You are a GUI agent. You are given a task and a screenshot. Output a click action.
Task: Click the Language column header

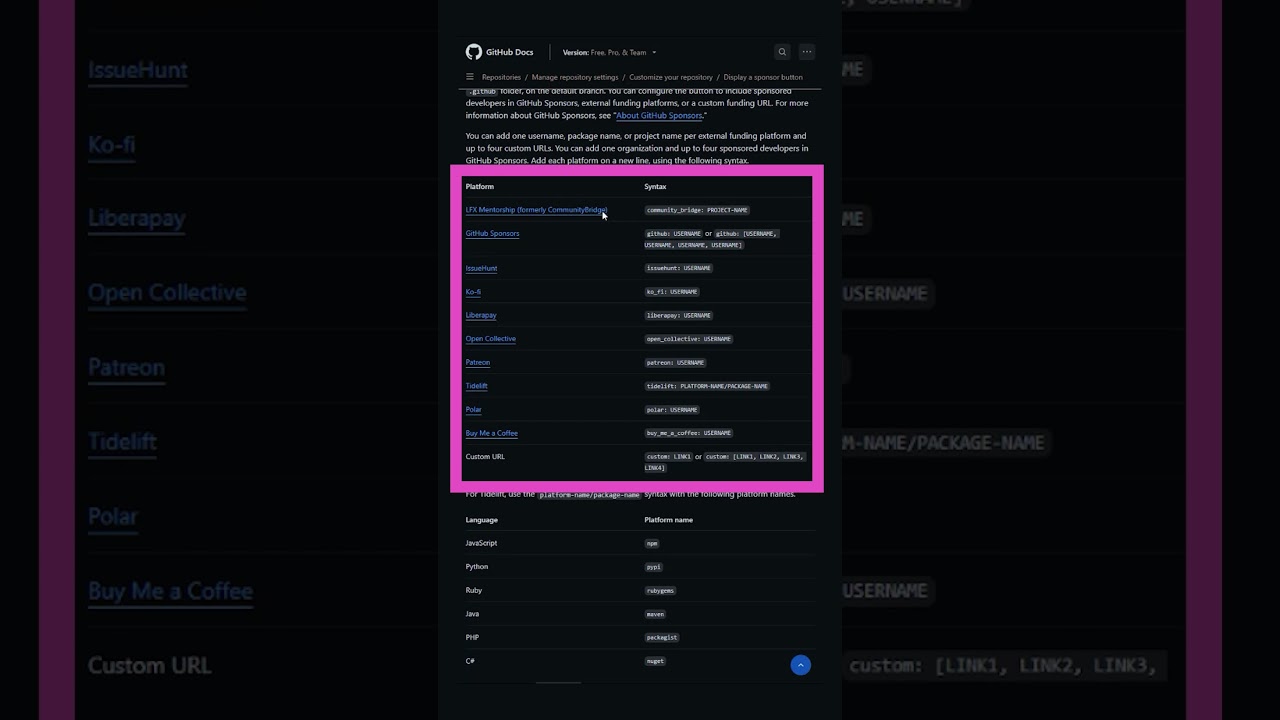click(481, 520)
